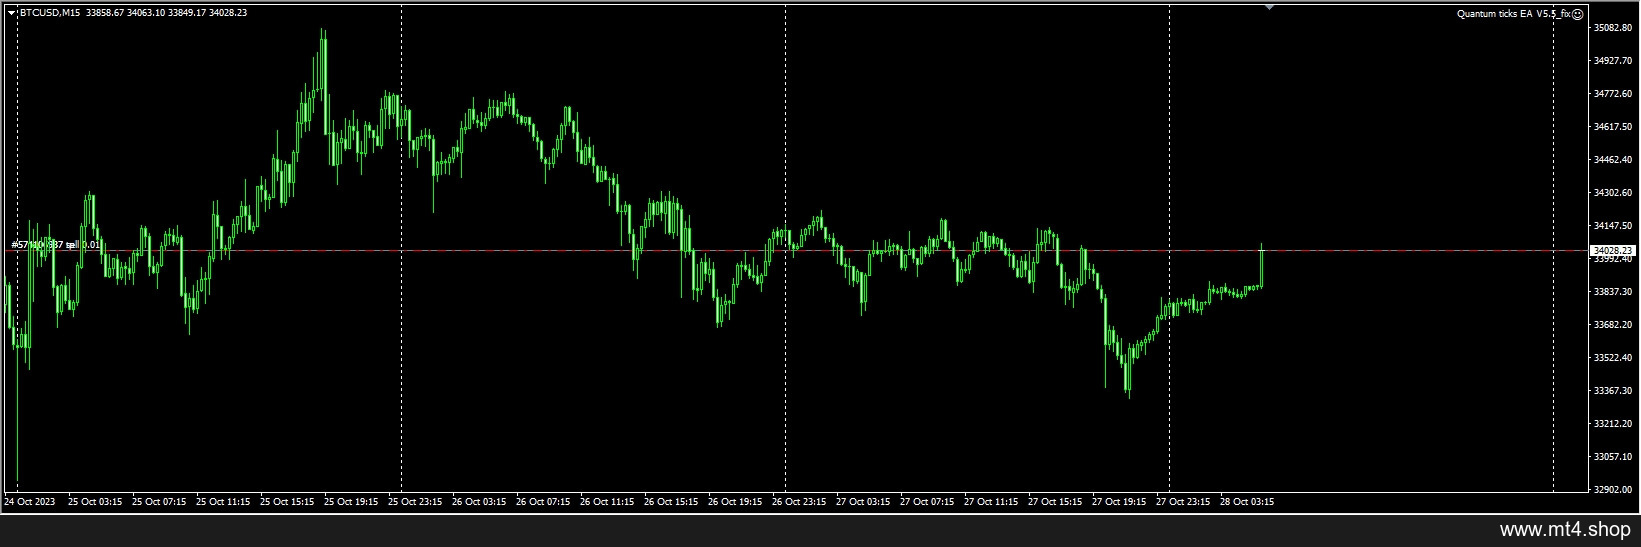Click the 33212.20 price scale label
The width and height of the screenshot is (1641, 547).
[1613, 424]
